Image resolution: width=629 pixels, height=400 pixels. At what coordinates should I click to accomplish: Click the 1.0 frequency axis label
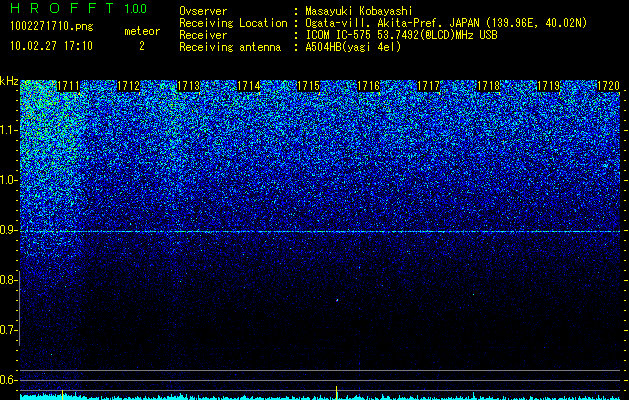(8, 181)
